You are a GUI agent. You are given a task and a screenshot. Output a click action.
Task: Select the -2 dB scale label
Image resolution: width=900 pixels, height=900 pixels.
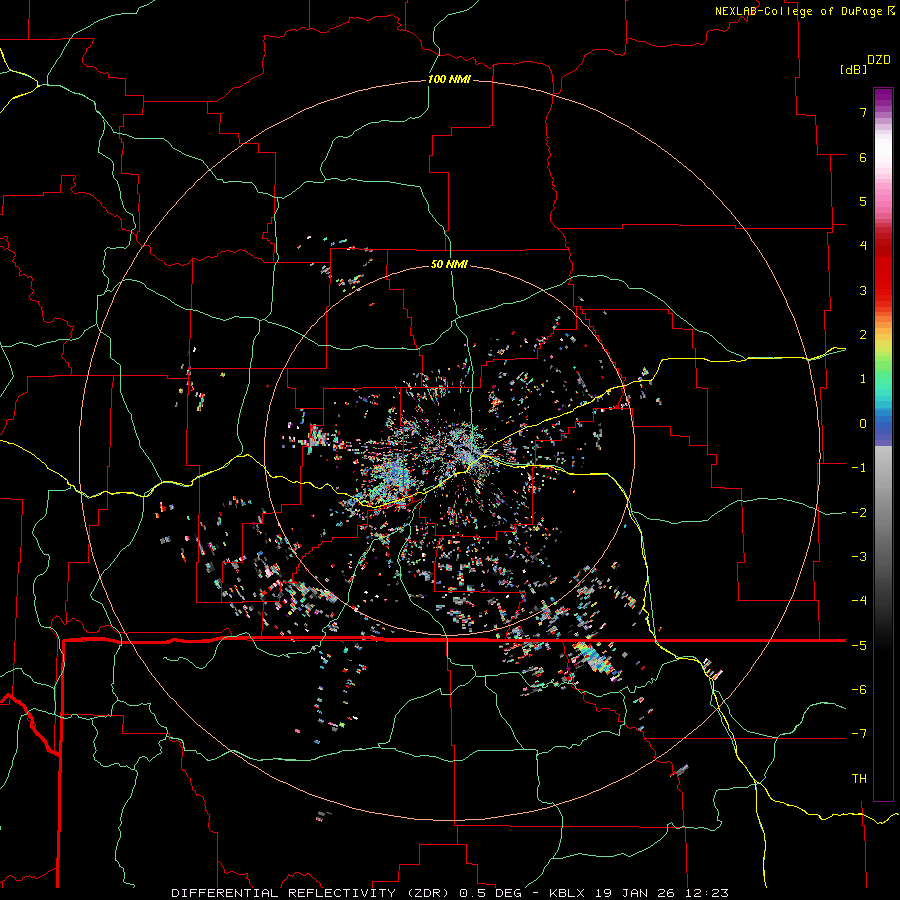pyautogui.click(x=859, y=512)
